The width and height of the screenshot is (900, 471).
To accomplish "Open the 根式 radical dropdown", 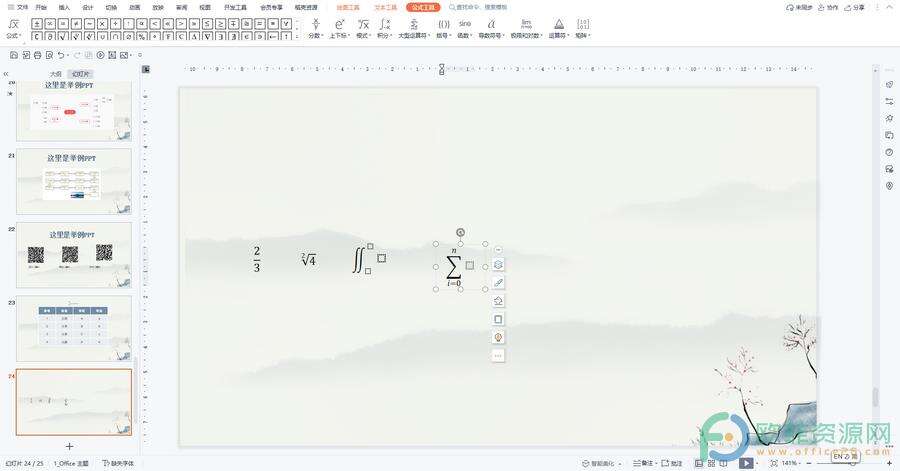I will (x=363, y=29).
